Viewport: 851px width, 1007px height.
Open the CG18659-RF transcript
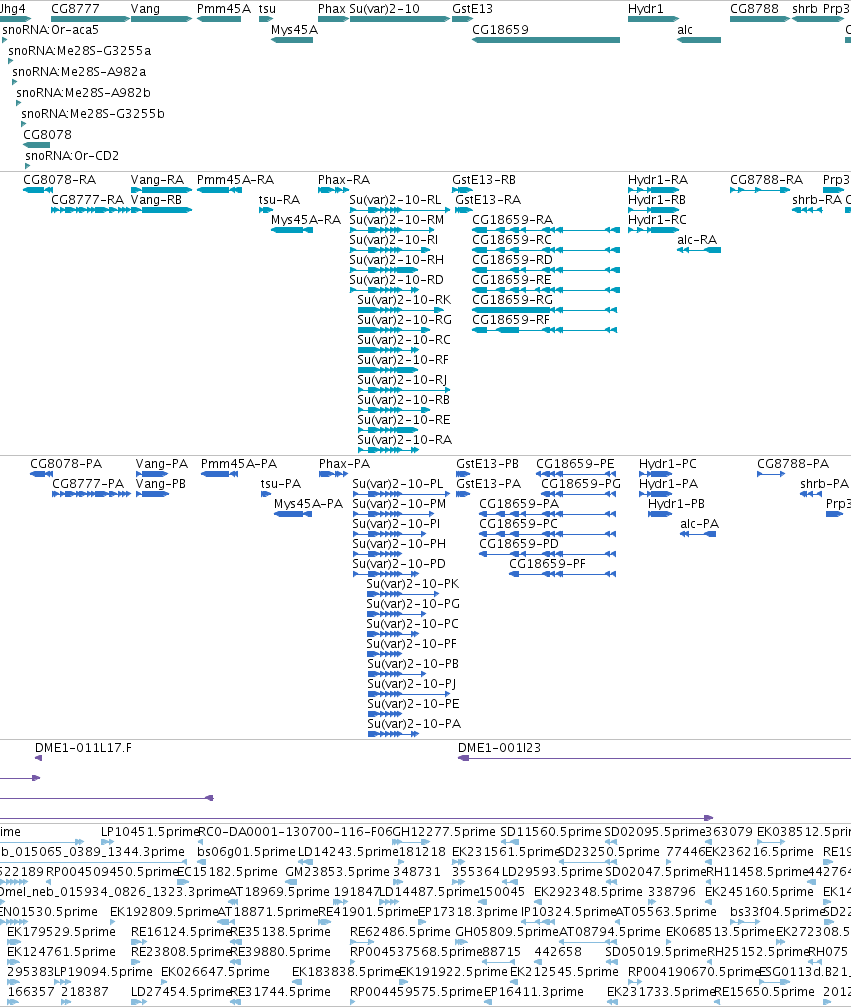click(x=545, y=330)
